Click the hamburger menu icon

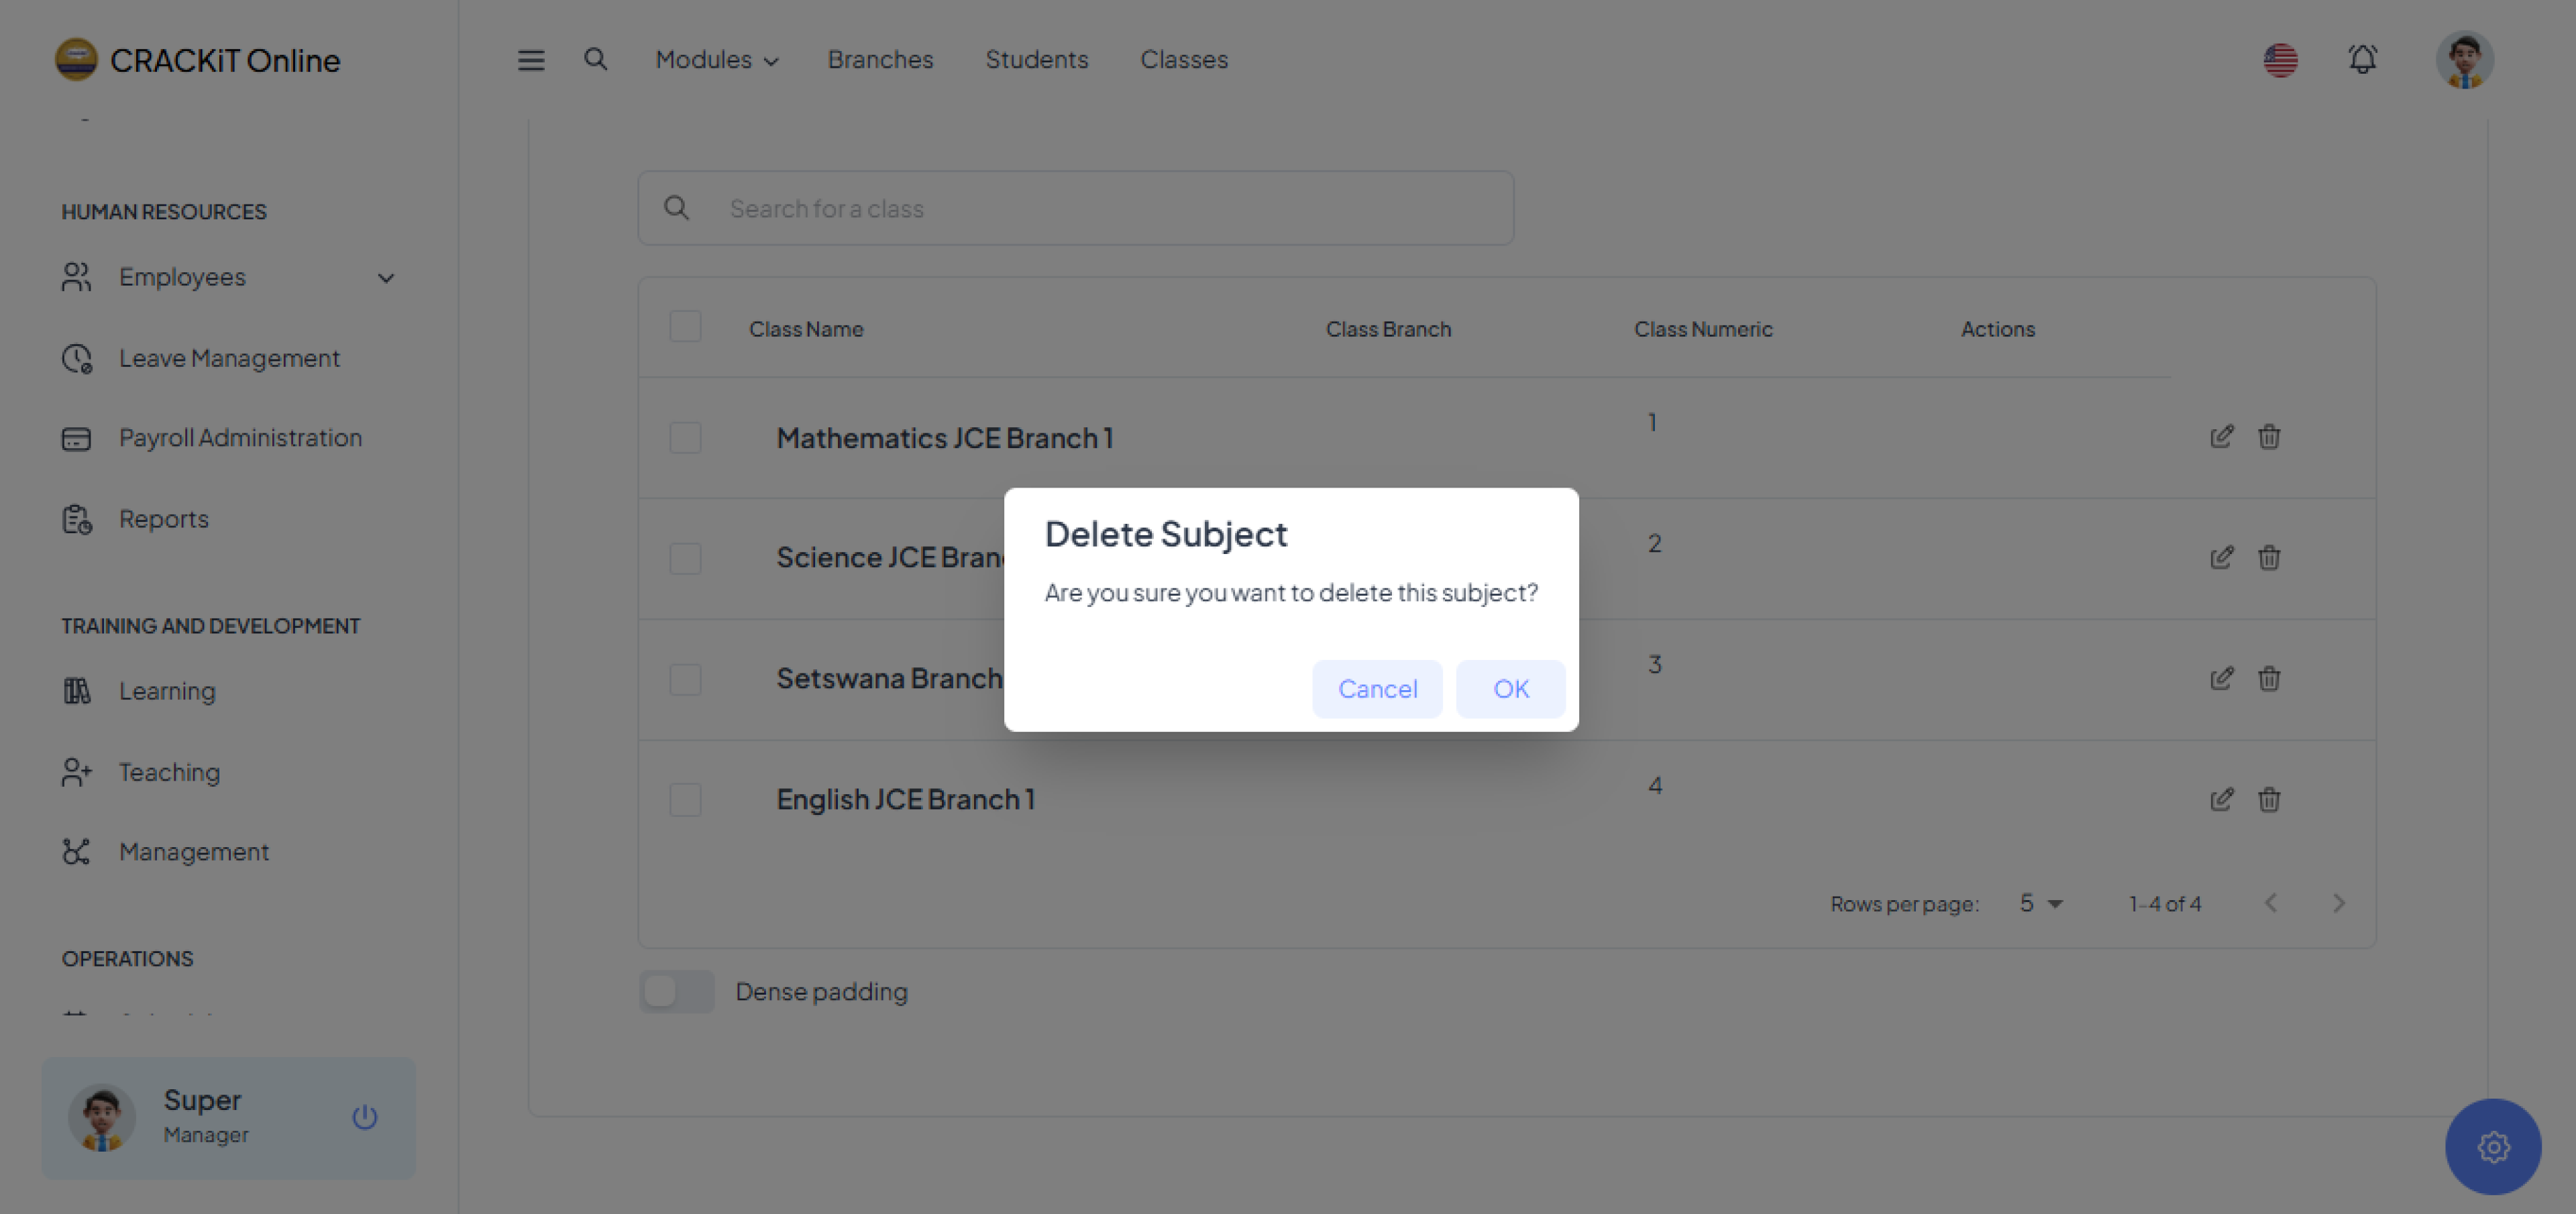tap(531, 60)
